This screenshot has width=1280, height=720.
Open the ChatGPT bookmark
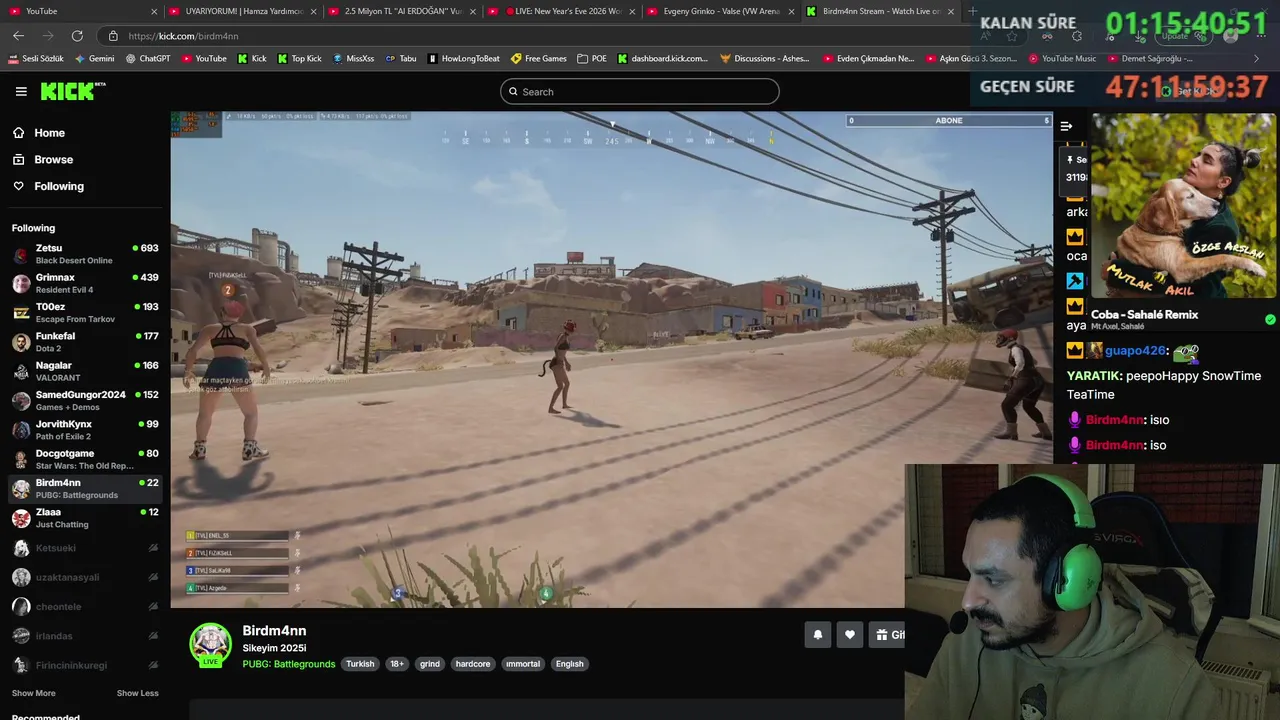[148, 59]
